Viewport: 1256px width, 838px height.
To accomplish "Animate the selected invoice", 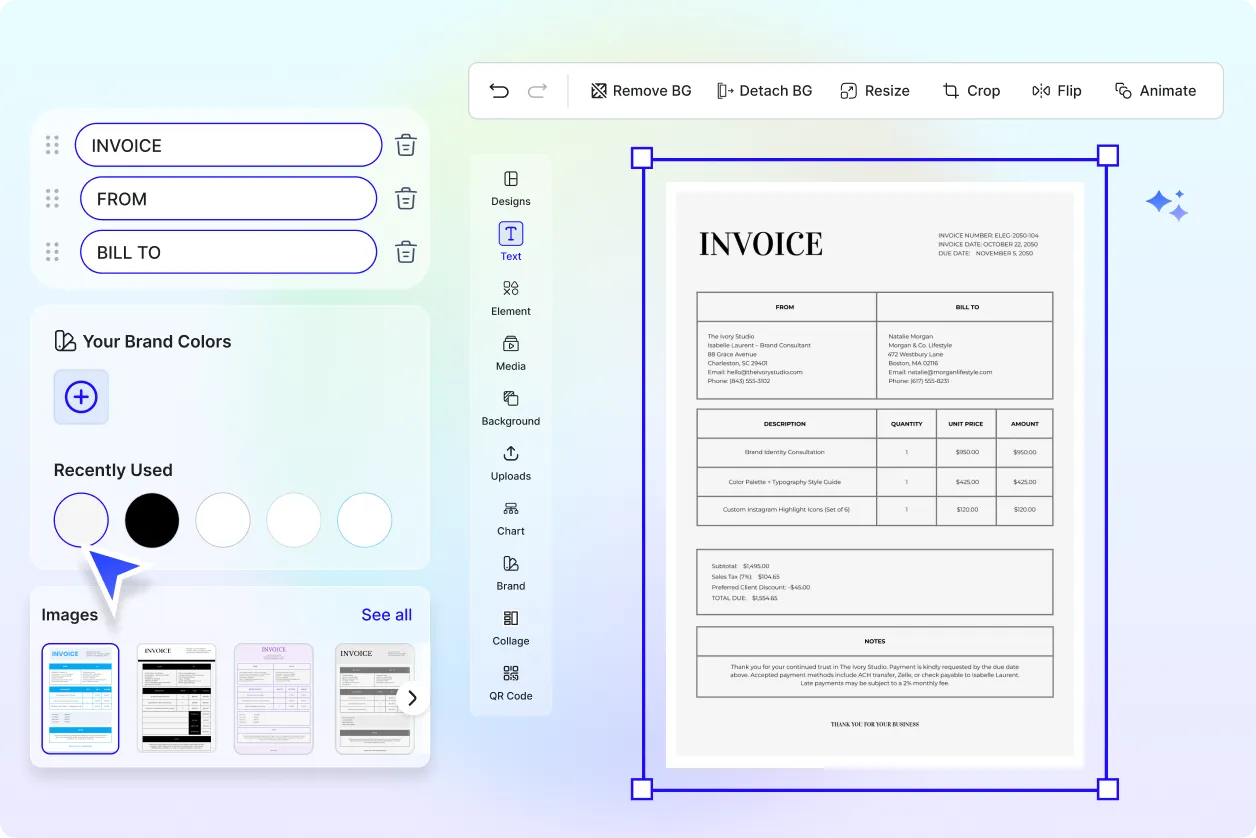I will click(1155, 90).
